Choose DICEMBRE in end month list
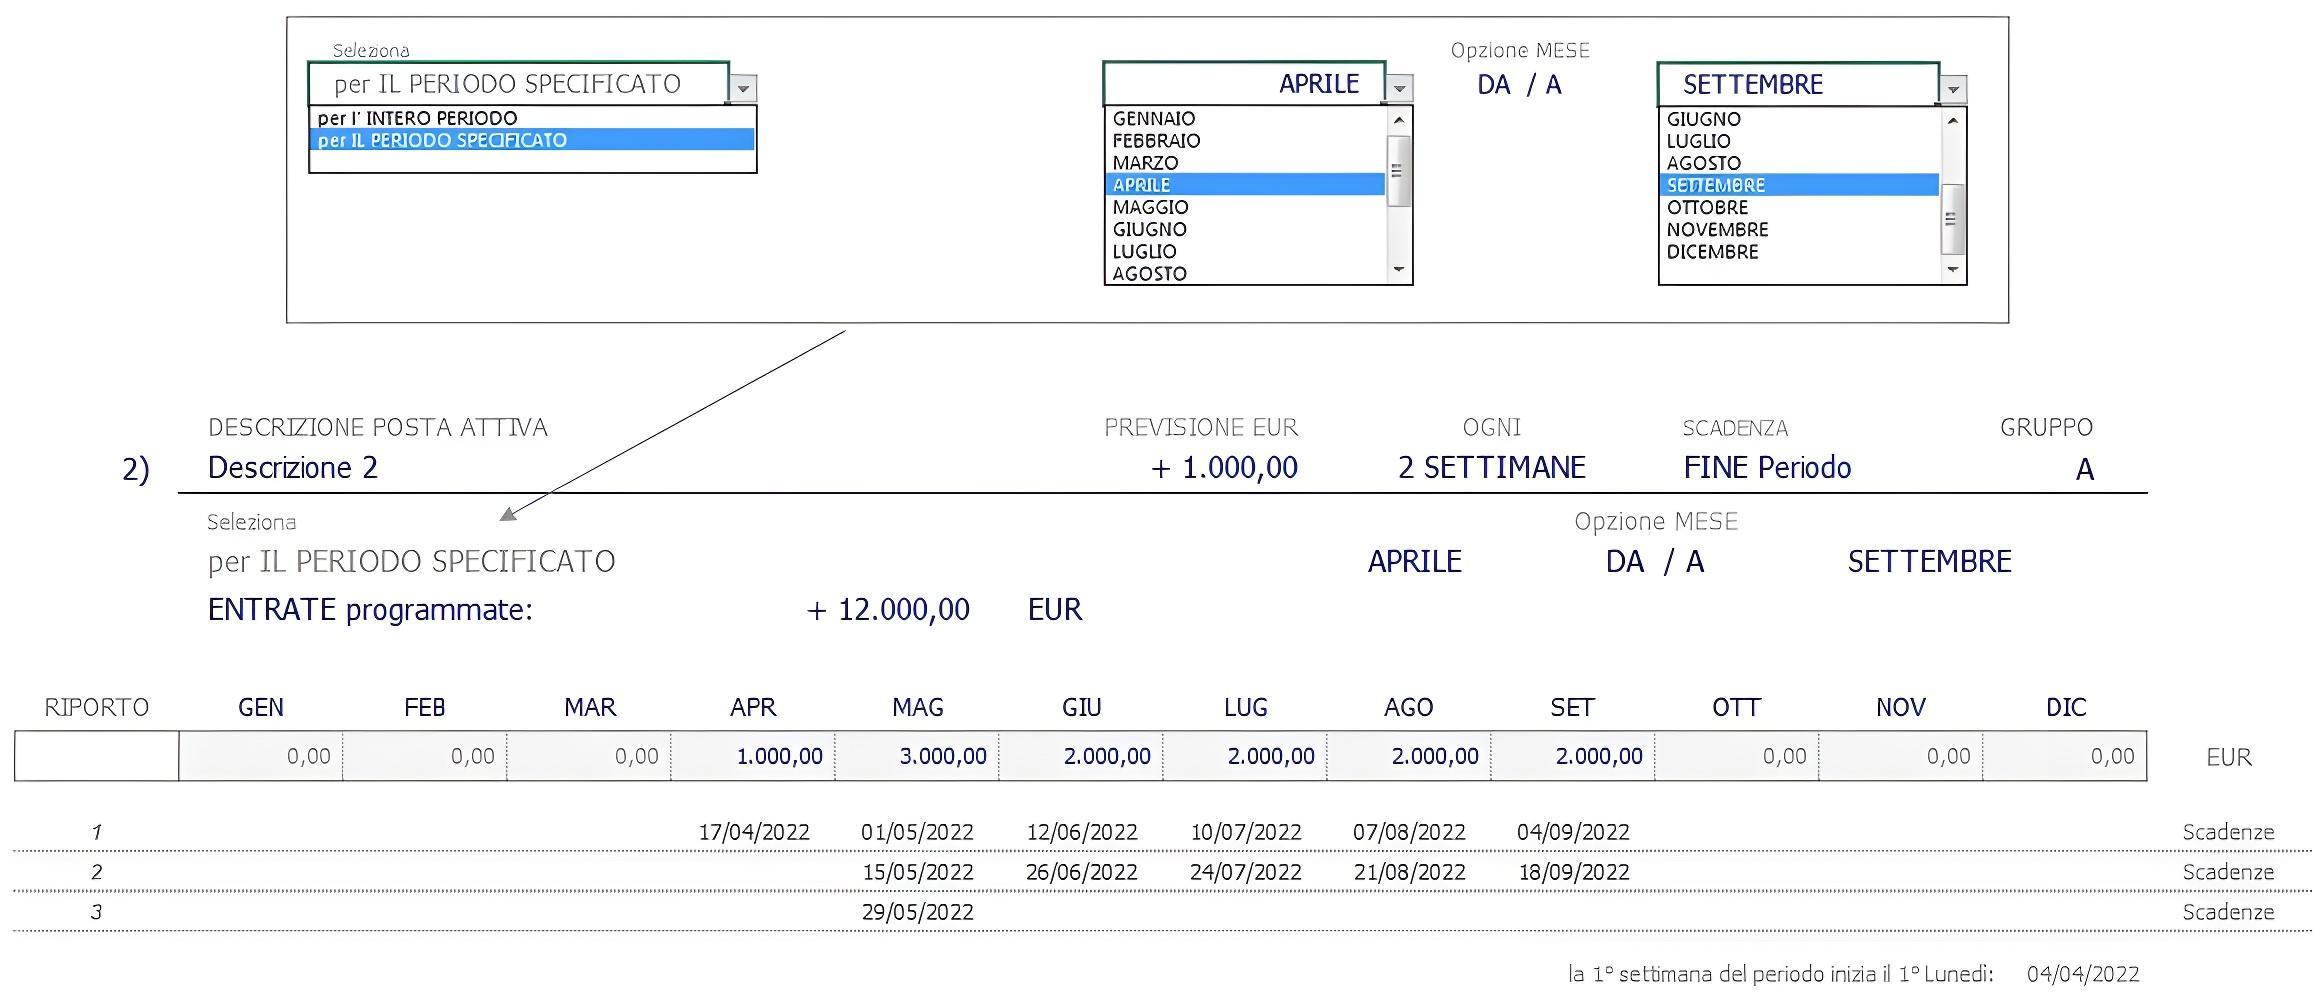Viewport: 2318px width, 992px height. pos(1799,252)
